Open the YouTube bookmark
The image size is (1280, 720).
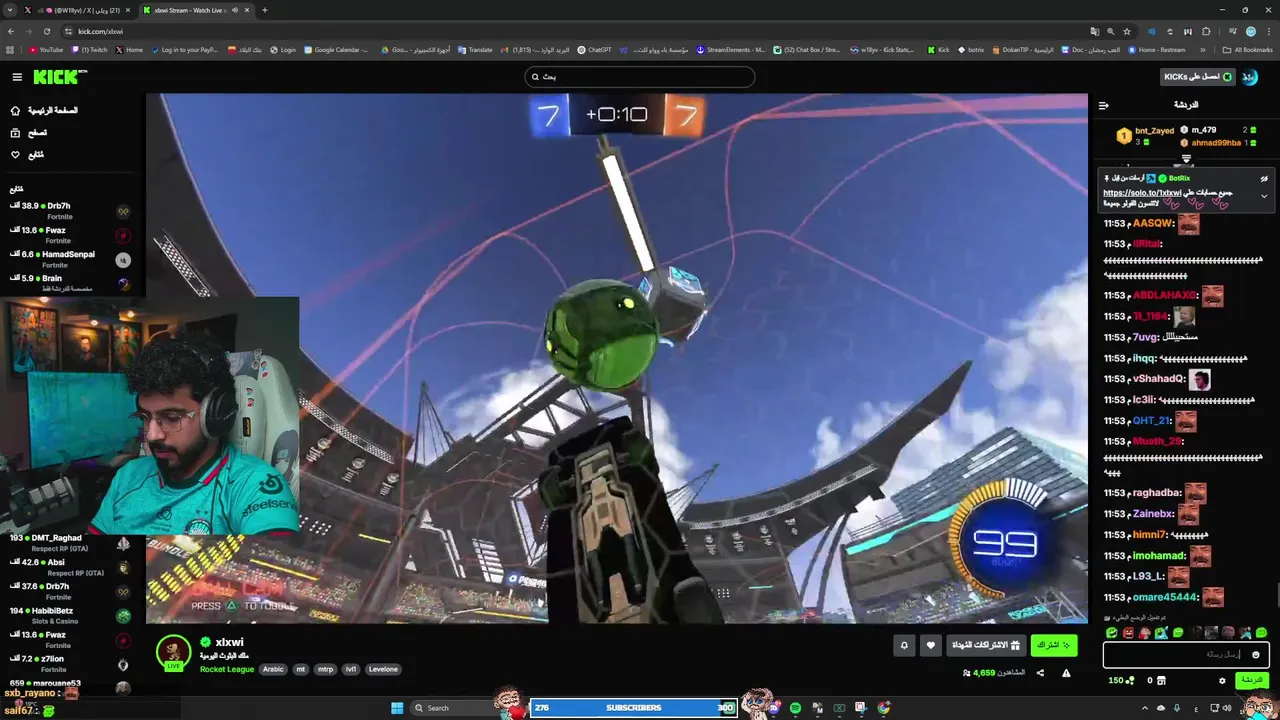pos(46,50)
